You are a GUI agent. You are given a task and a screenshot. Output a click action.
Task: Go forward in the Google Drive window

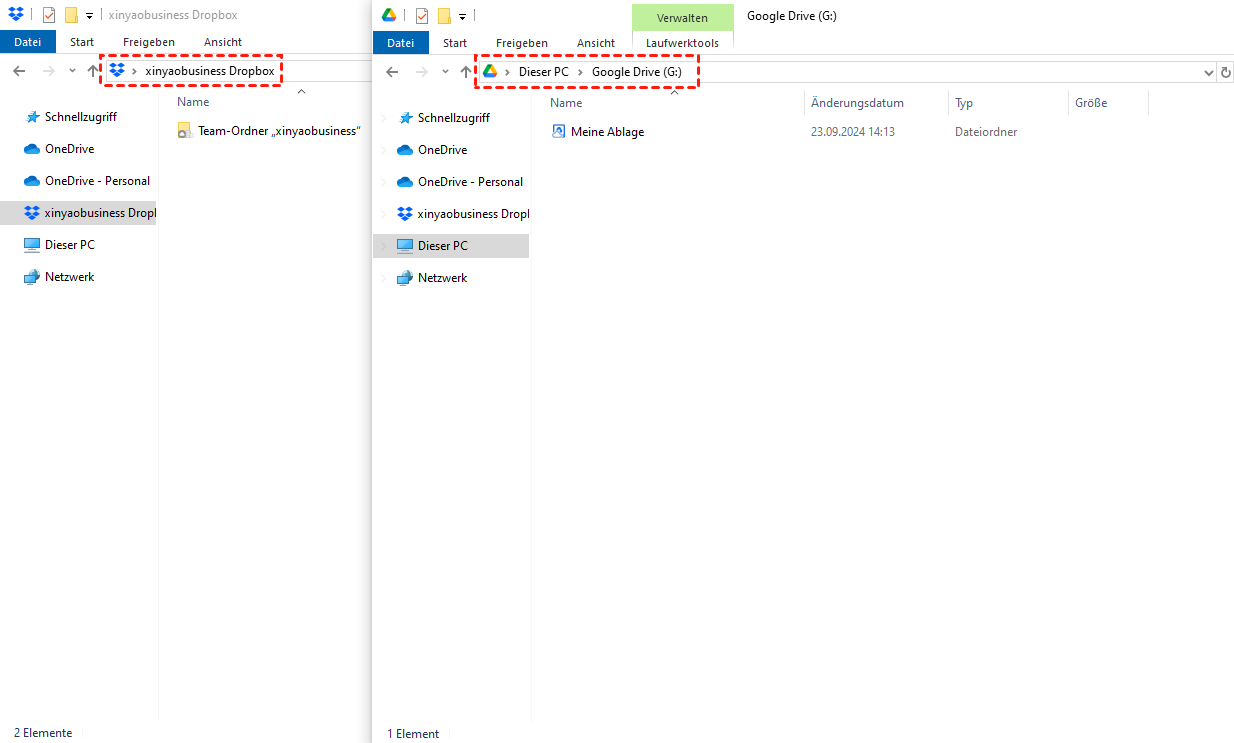(x=421, y=72)
